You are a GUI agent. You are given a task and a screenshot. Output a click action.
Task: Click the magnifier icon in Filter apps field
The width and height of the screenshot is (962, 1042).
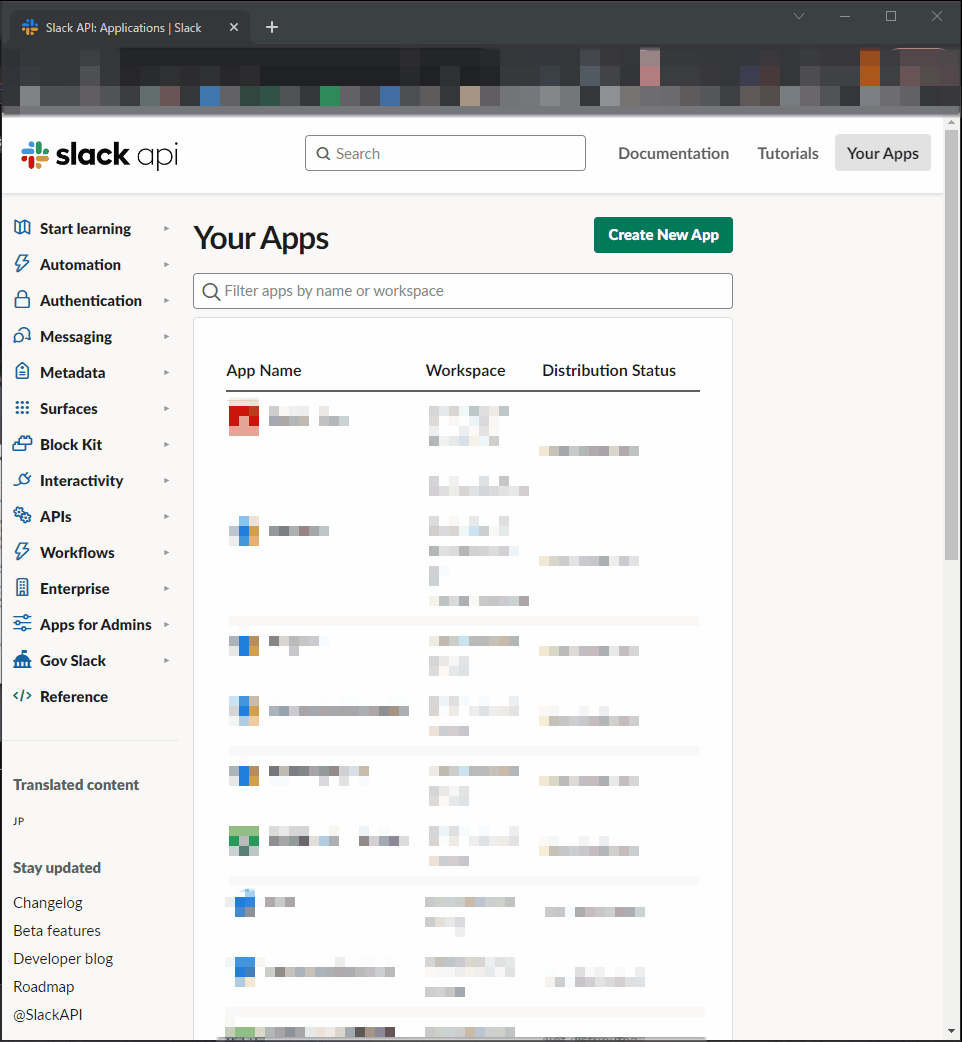pyautogui.click(x=211, y=291)
